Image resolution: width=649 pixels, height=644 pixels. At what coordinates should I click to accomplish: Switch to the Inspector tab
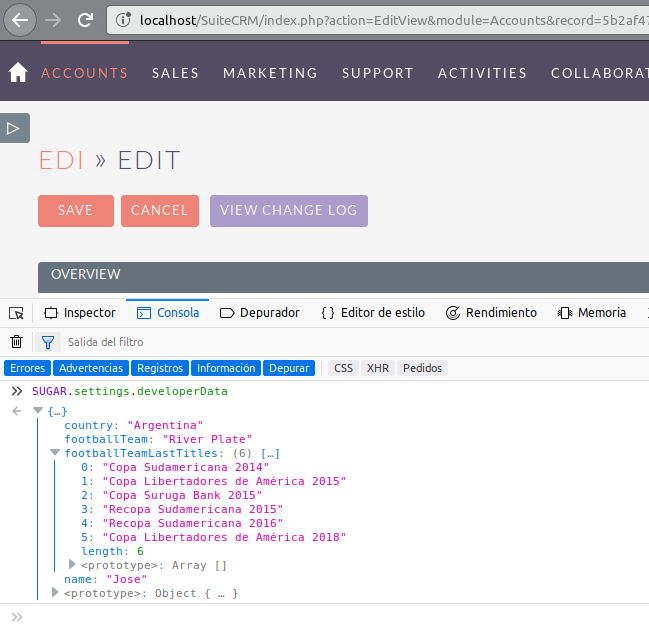tap(80, 313)
